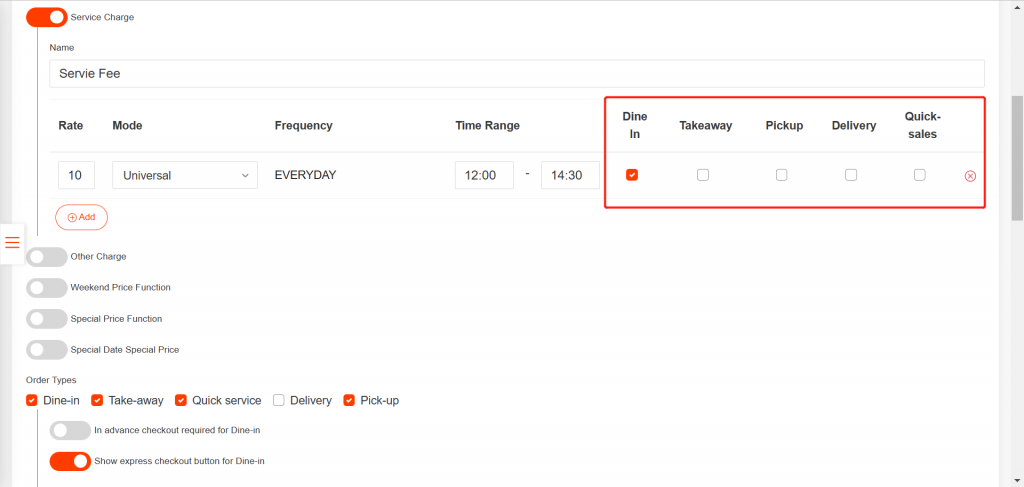
Task: Click the 14:30 end time field
Action: coord(570,175)
